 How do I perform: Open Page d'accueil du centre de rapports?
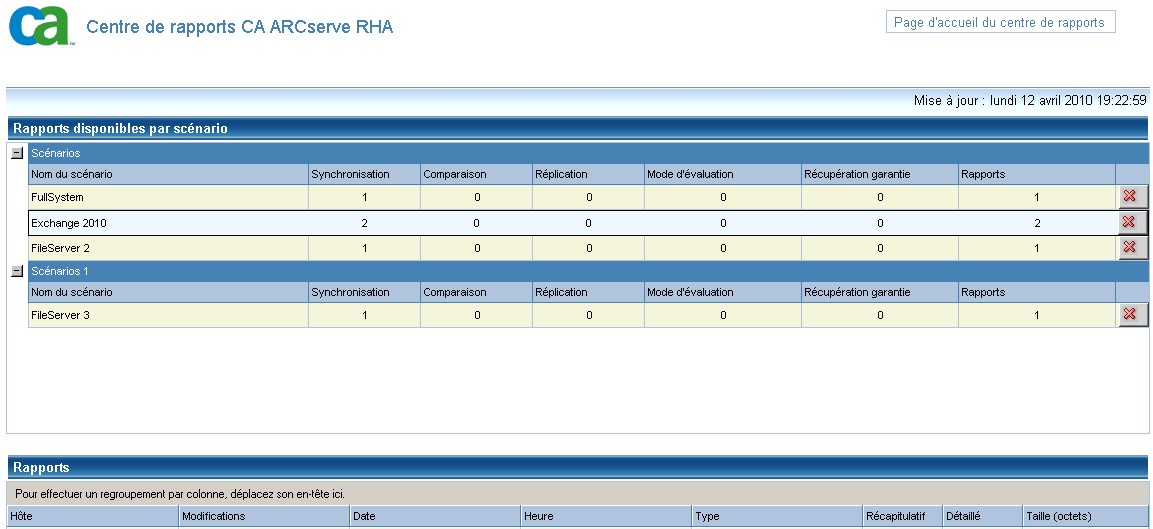(x=1000, y=22)
